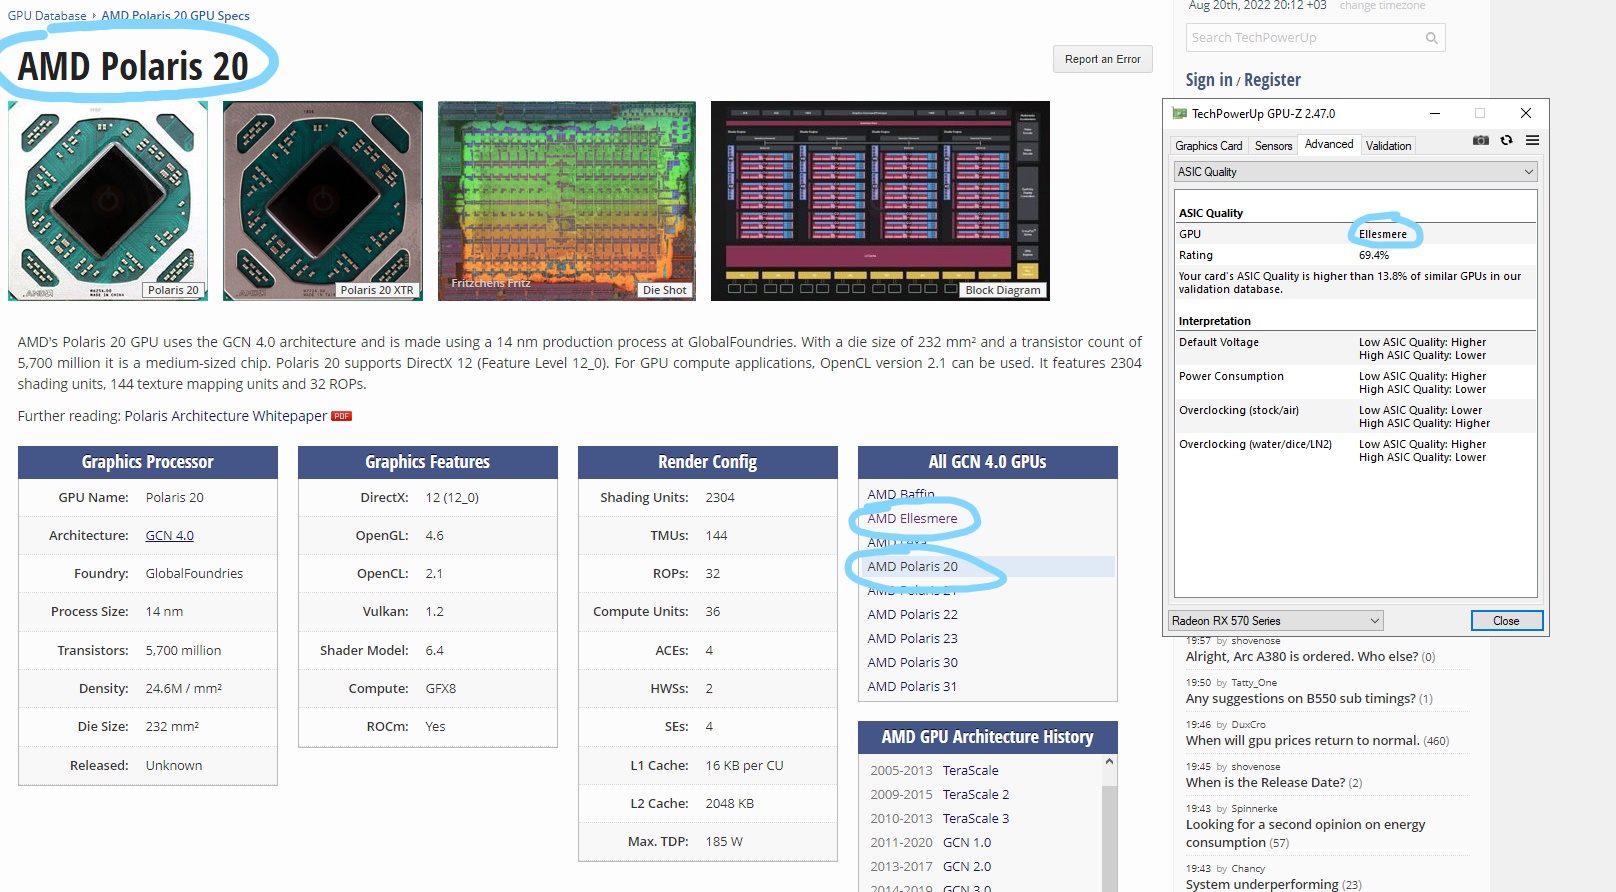Open the GCN 2.0 architecture link
This screenshot has height=892, width=1616.
[967, 867]
